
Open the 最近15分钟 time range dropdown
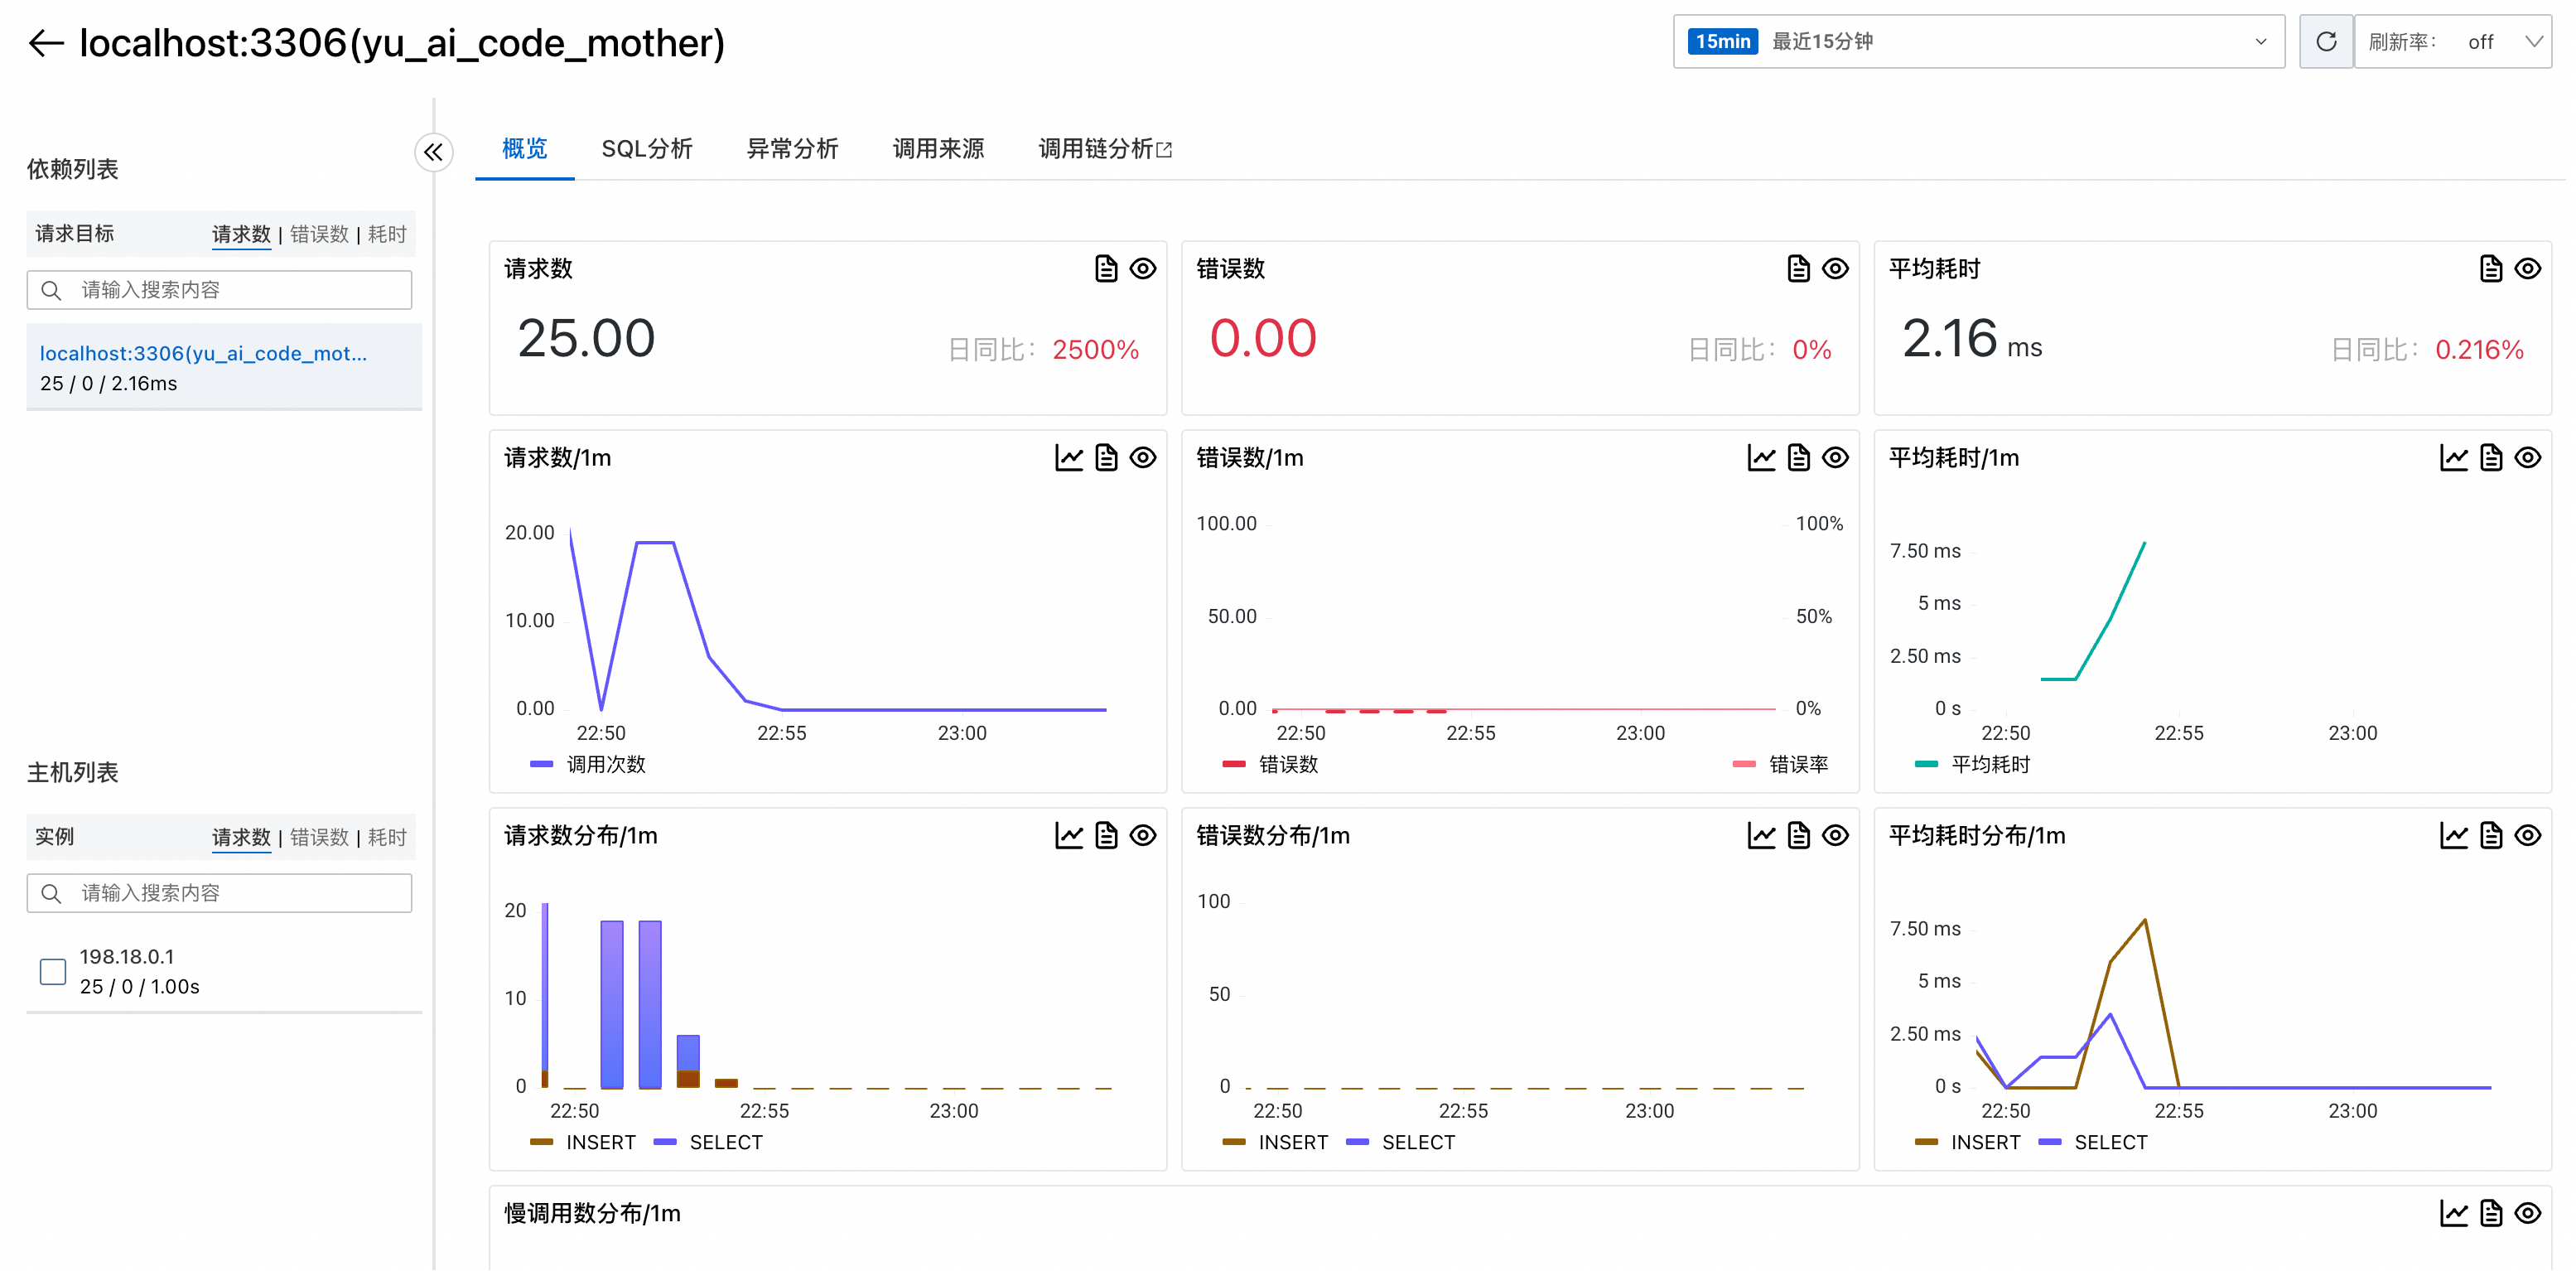1977,42
